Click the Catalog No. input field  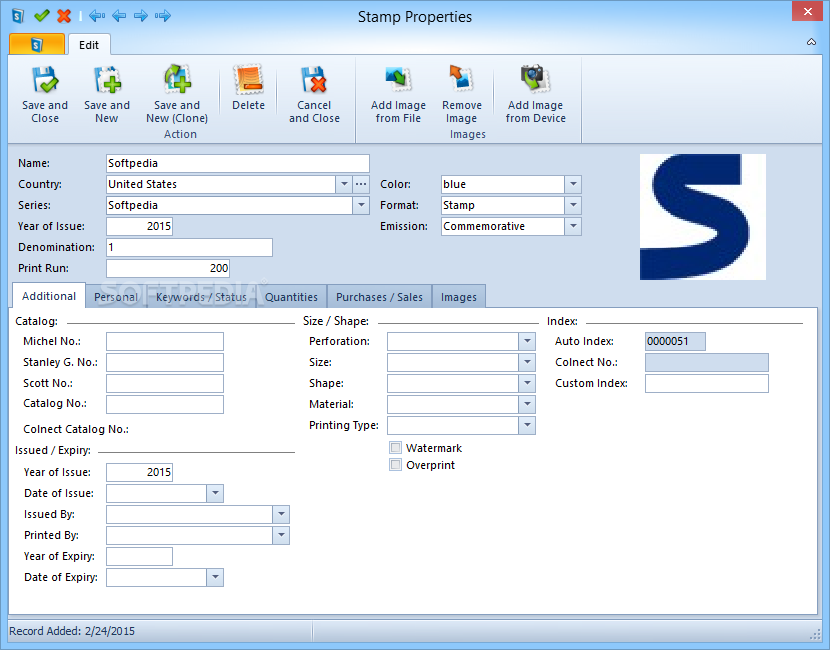pos(165,404)
